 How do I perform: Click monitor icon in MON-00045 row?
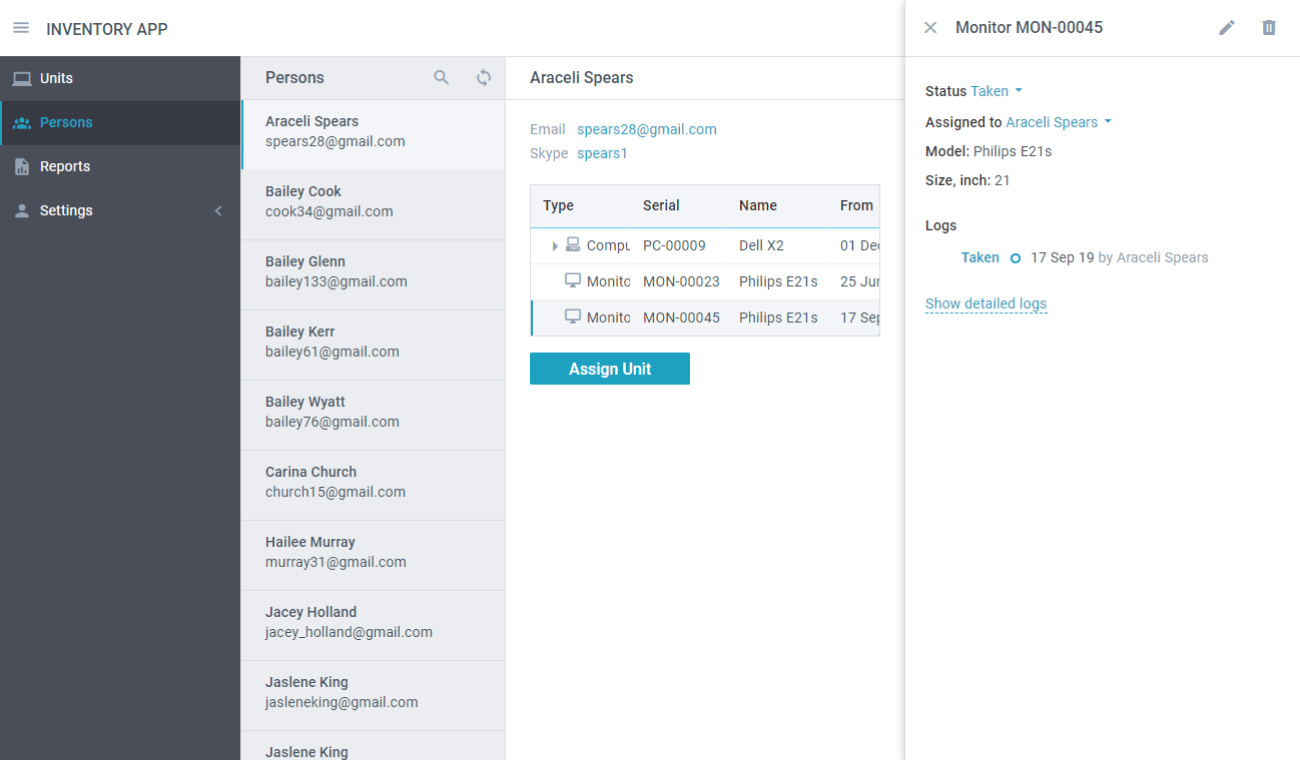coord(573,317)
